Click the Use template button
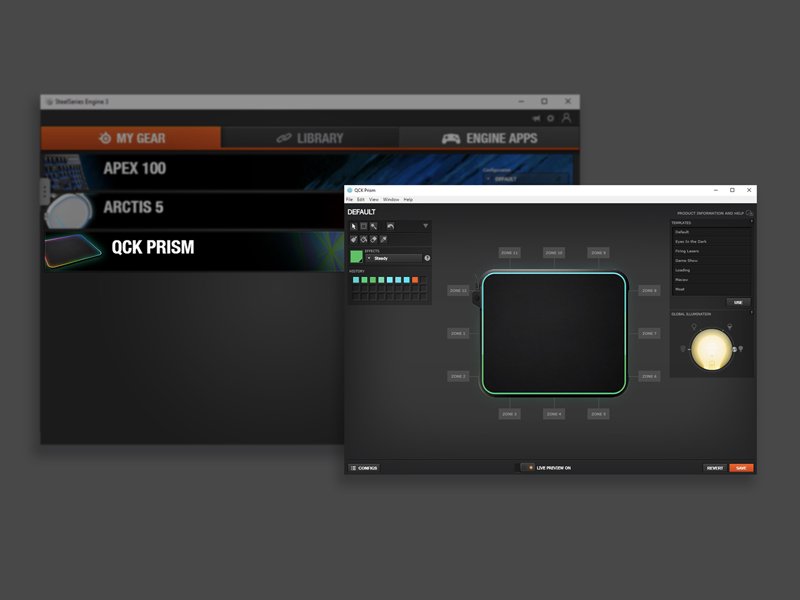This screenshot has height=600, width=800. [738, 303]
